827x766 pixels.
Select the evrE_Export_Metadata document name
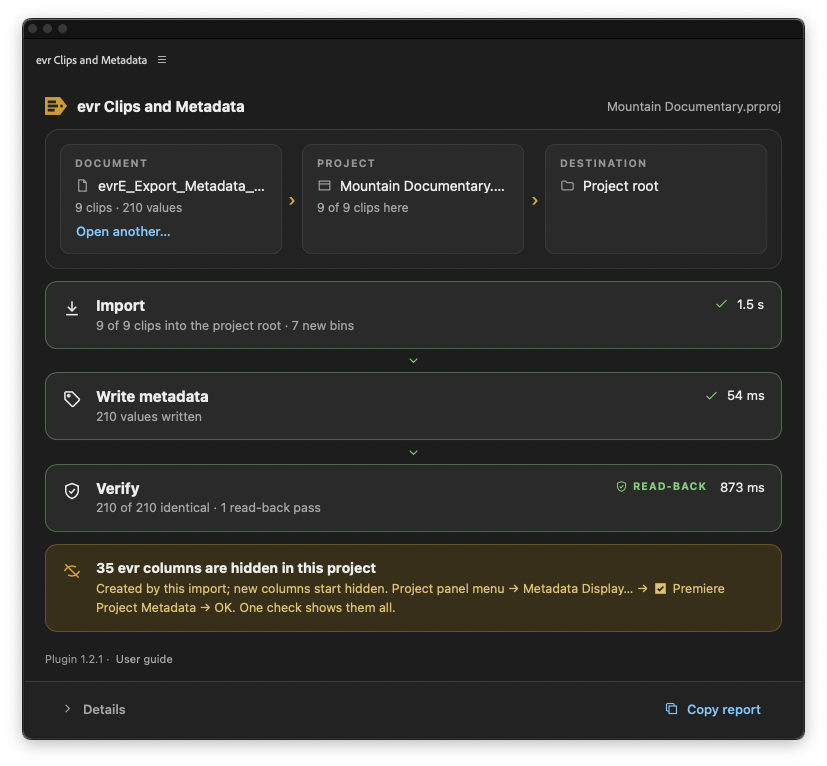click(x=181, y=186)
